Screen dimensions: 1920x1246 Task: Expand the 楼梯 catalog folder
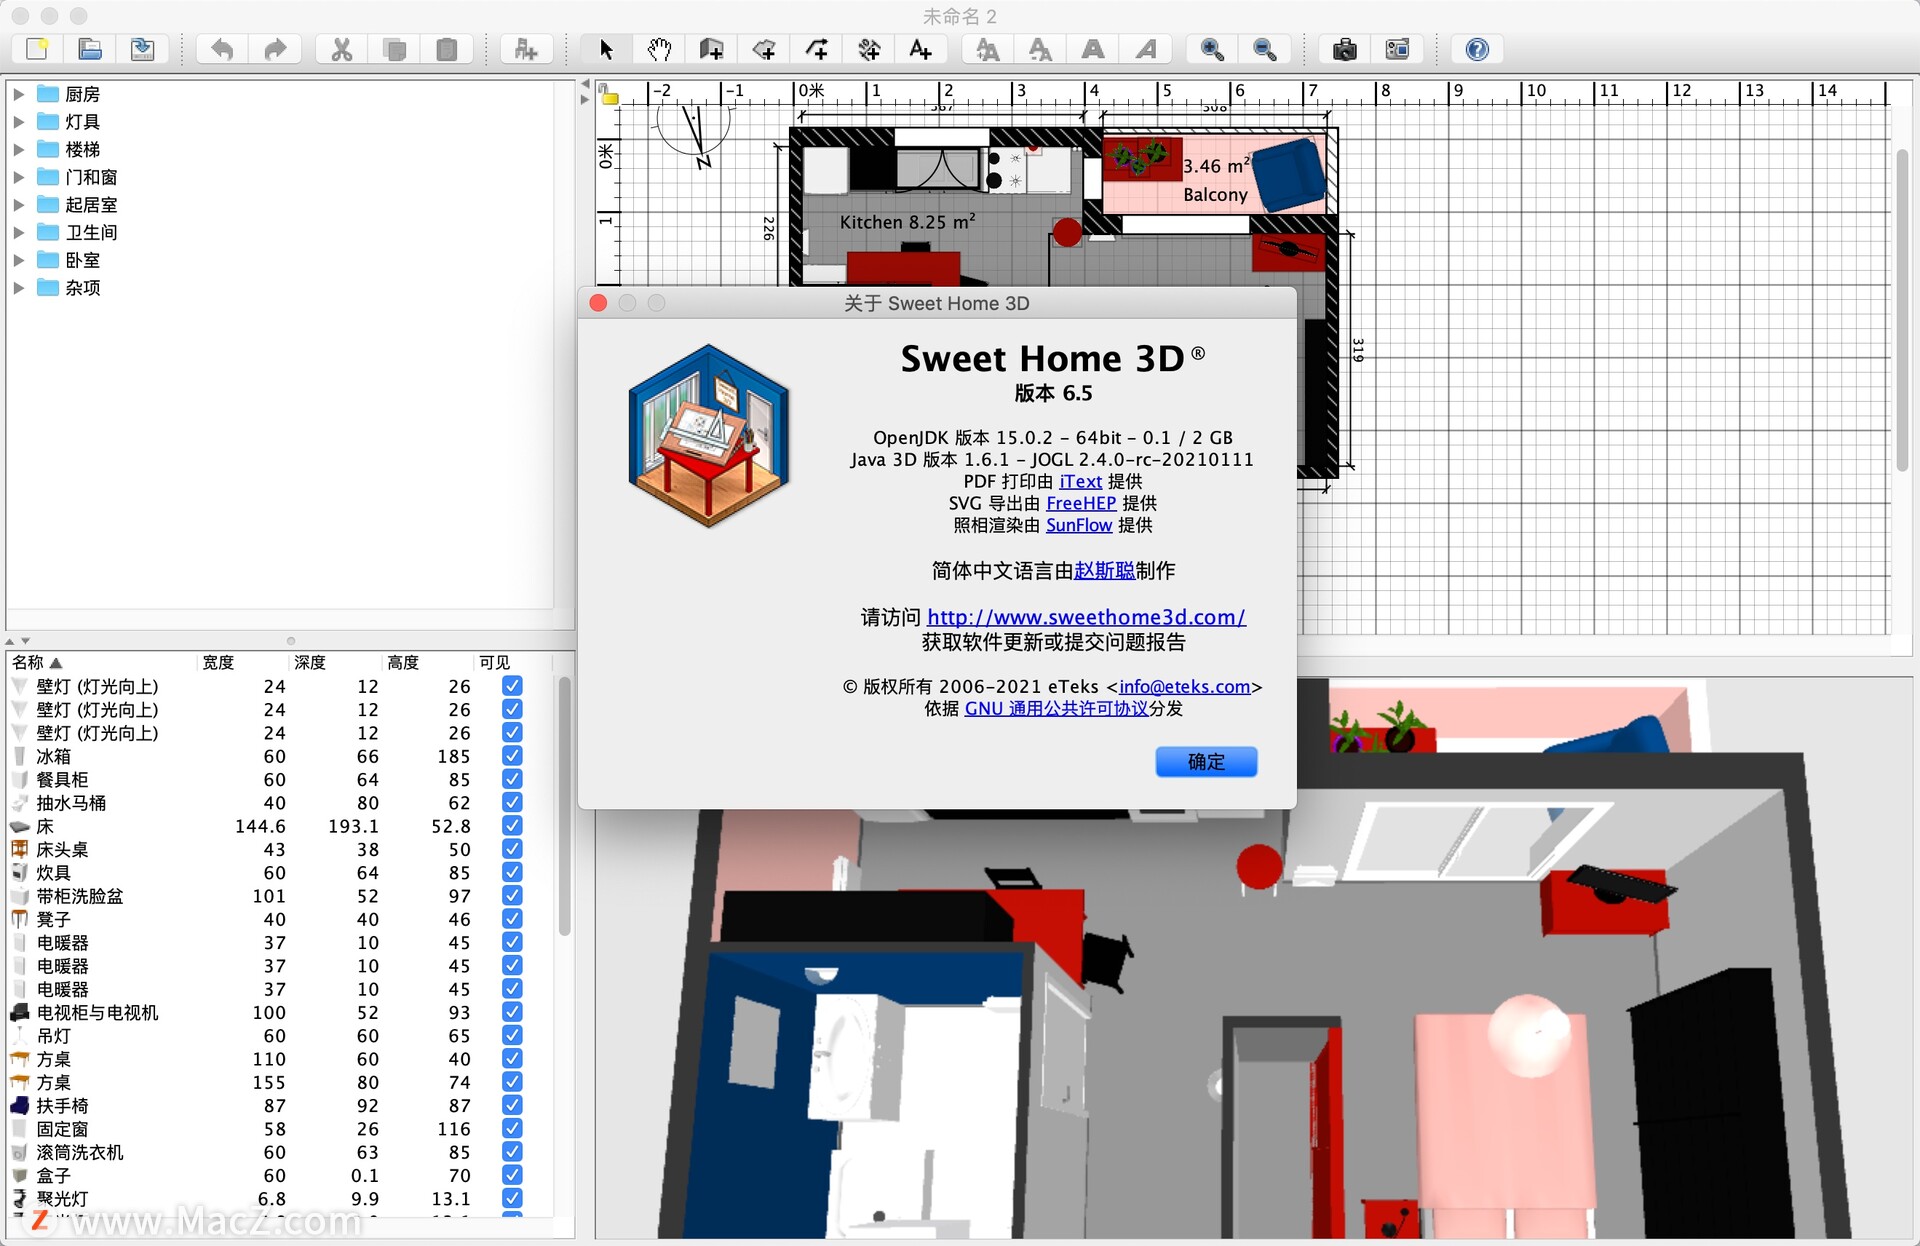coord(18,149)
